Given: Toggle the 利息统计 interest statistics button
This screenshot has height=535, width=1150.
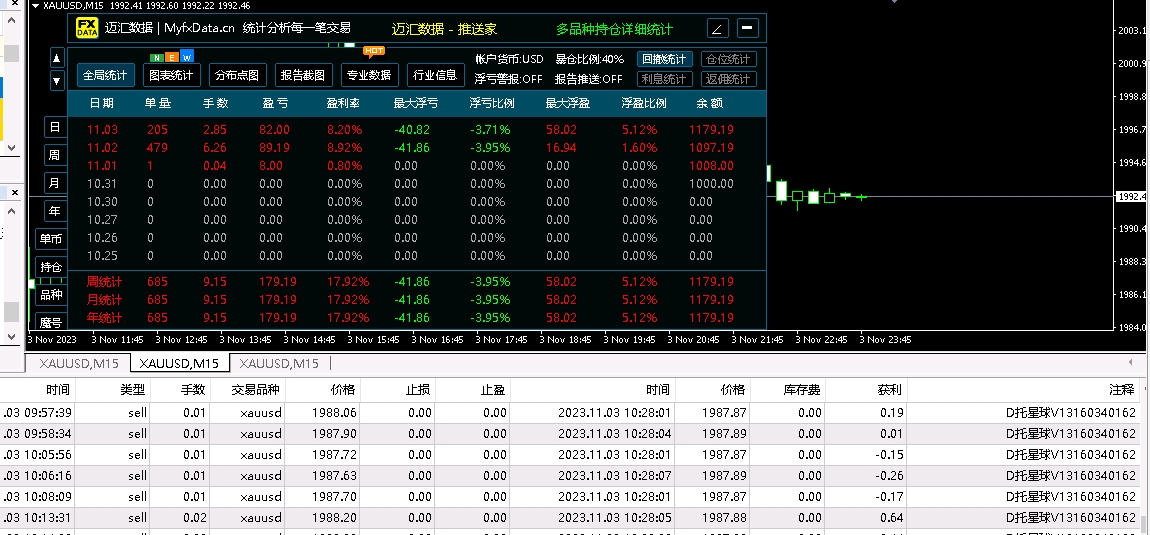Looking at the screenshot, I should [664, 79].
